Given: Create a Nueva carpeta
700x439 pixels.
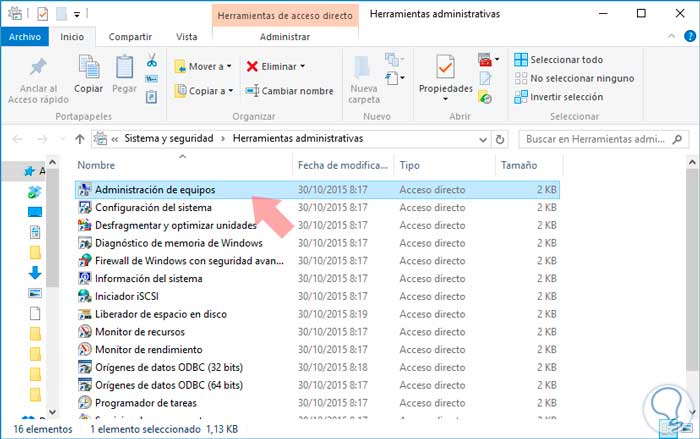Looking at the screenshot, I should click(x=364, y=80).
